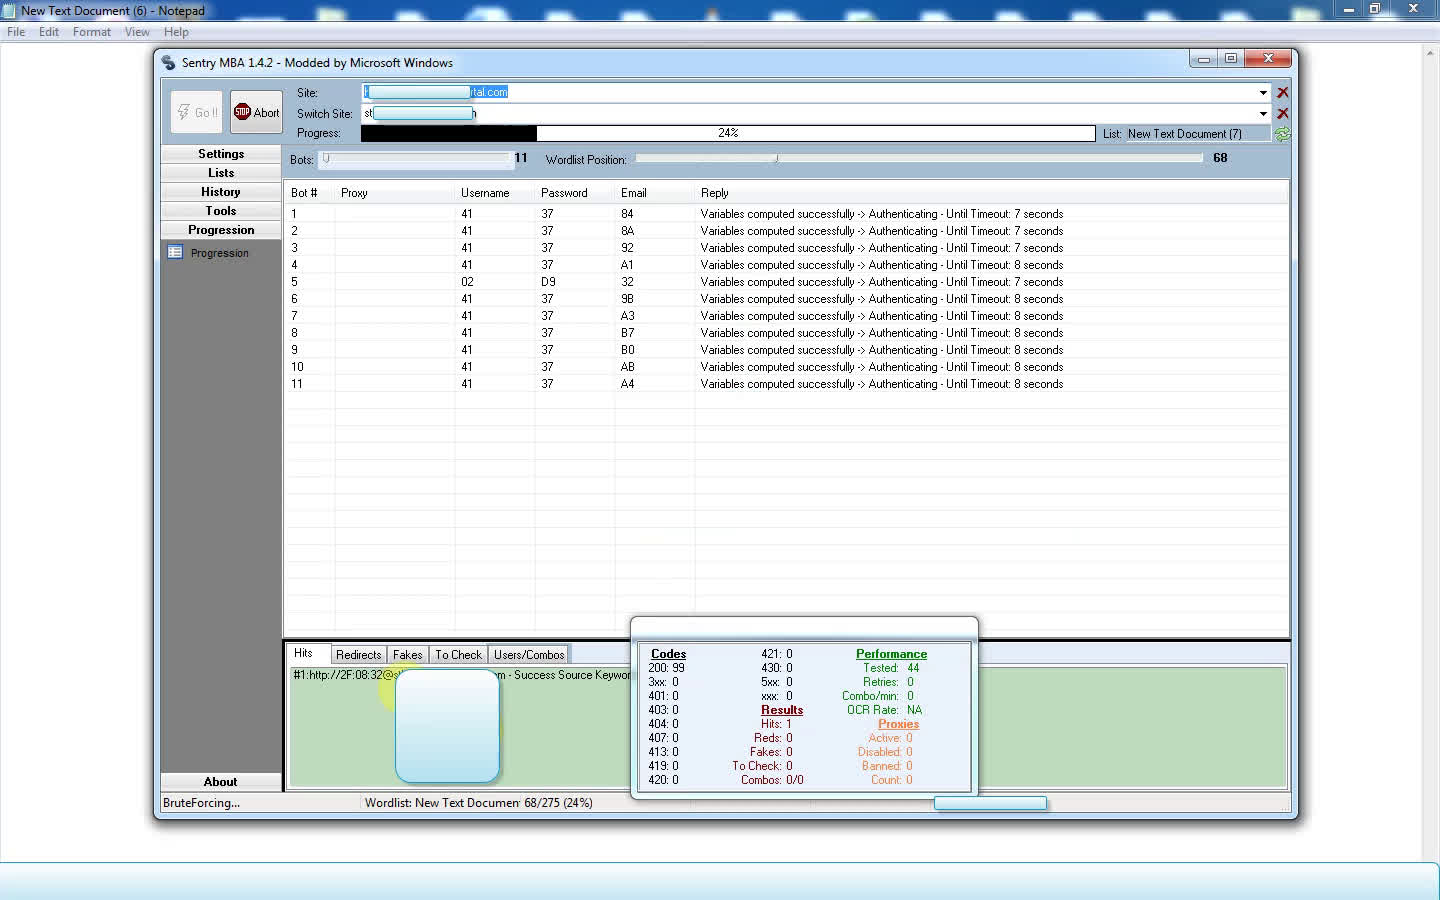Screen dimensions: 1440x900
Task: Click password D9 in row 5
Action: (x=548, y=282)
